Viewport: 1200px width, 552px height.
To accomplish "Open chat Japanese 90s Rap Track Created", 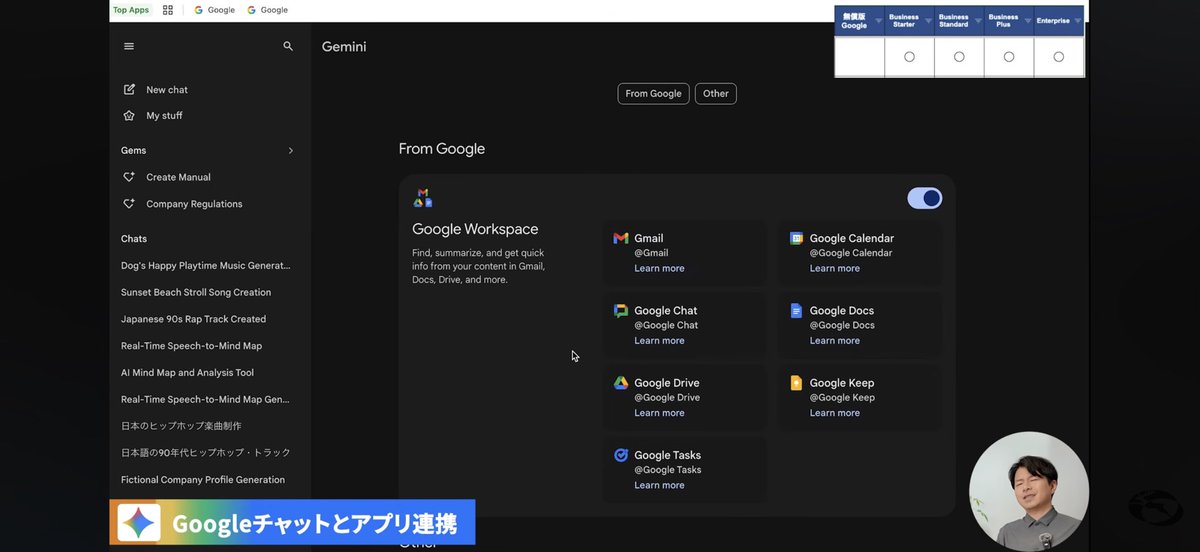I will click(193, 320).
